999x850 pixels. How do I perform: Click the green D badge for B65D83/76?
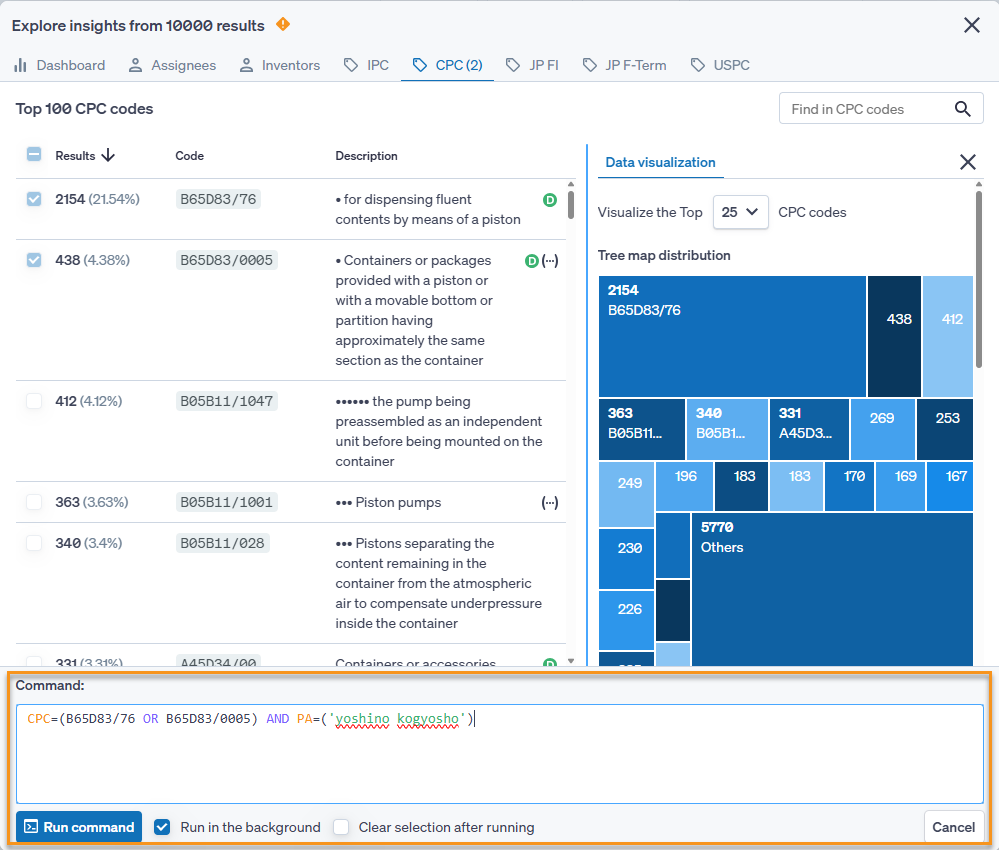(550, 200)
